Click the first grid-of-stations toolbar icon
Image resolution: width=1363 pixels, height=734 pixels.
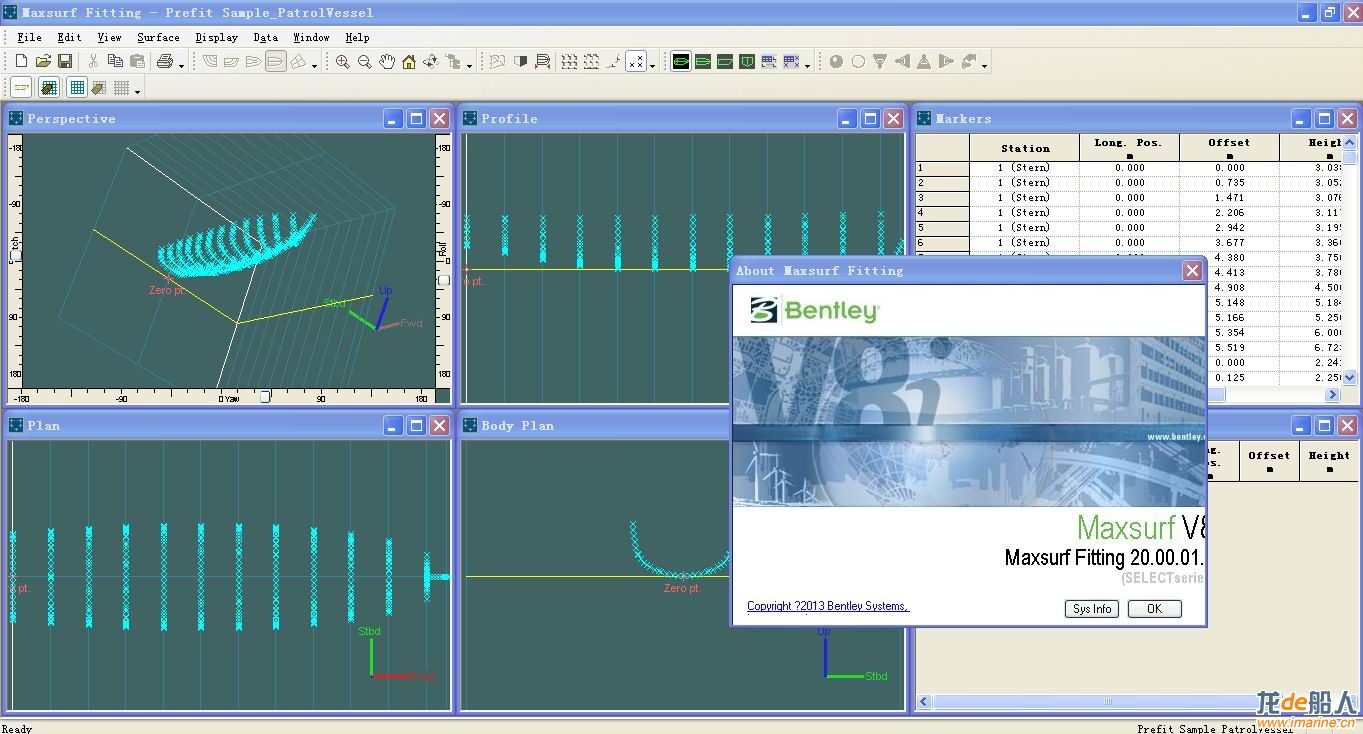[569, 62]
